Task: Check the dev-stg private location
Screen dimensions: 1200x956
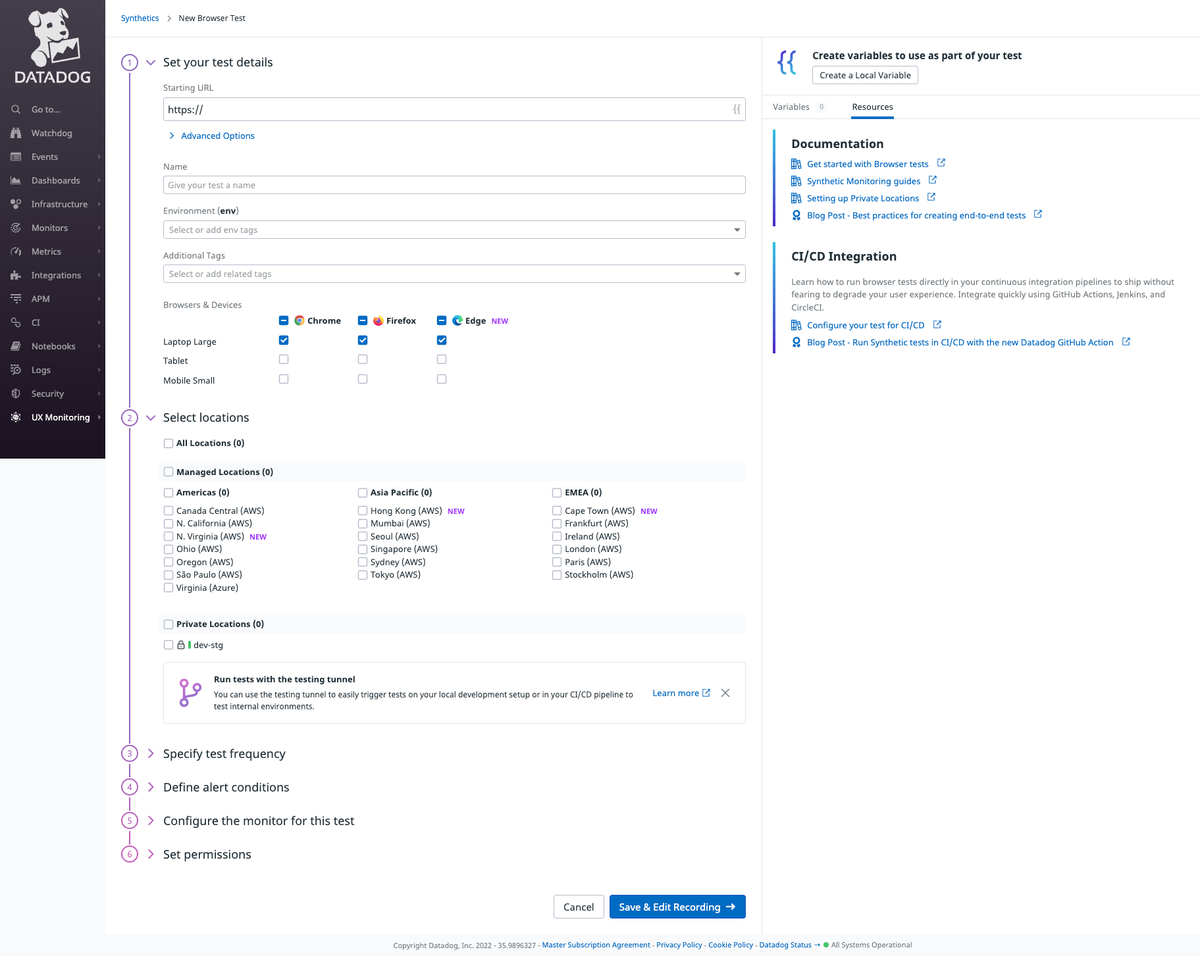Action: [168, 645]
